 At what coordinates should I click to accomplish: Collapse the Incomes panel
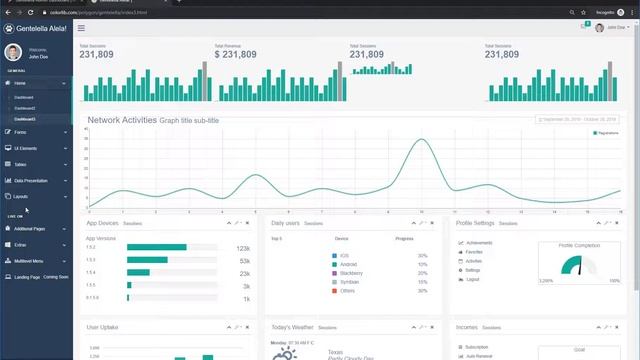[x=598, y=327]
